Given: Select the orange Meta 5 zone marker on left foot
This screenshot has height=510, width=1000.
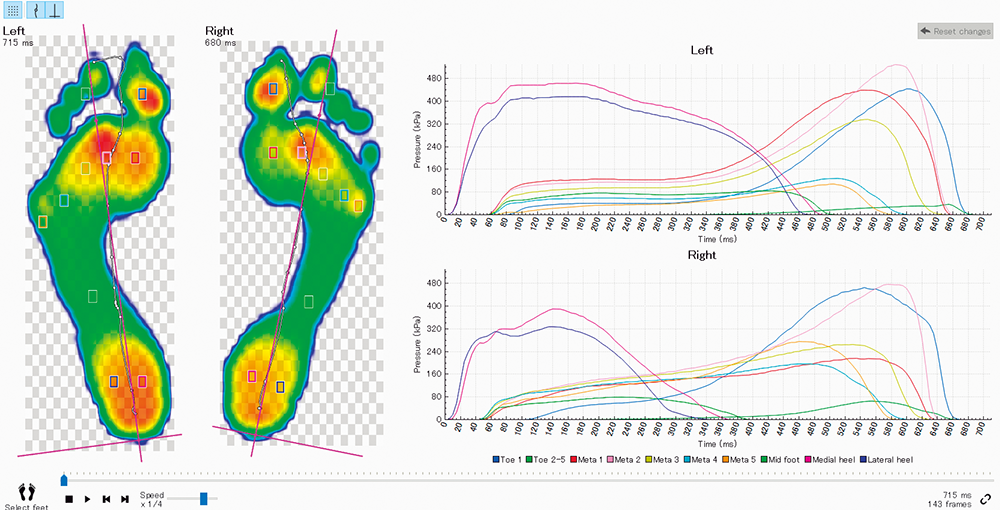Looking at the screenshot, I should (x=43, y=221).
